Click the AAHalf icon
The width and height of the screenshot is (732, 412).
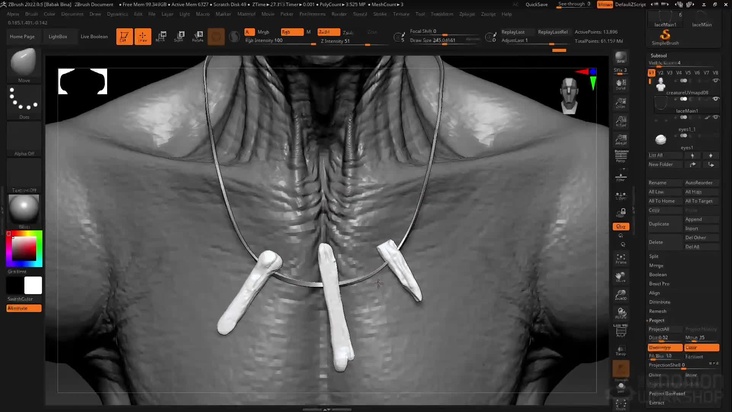click(x=620, y=139)
